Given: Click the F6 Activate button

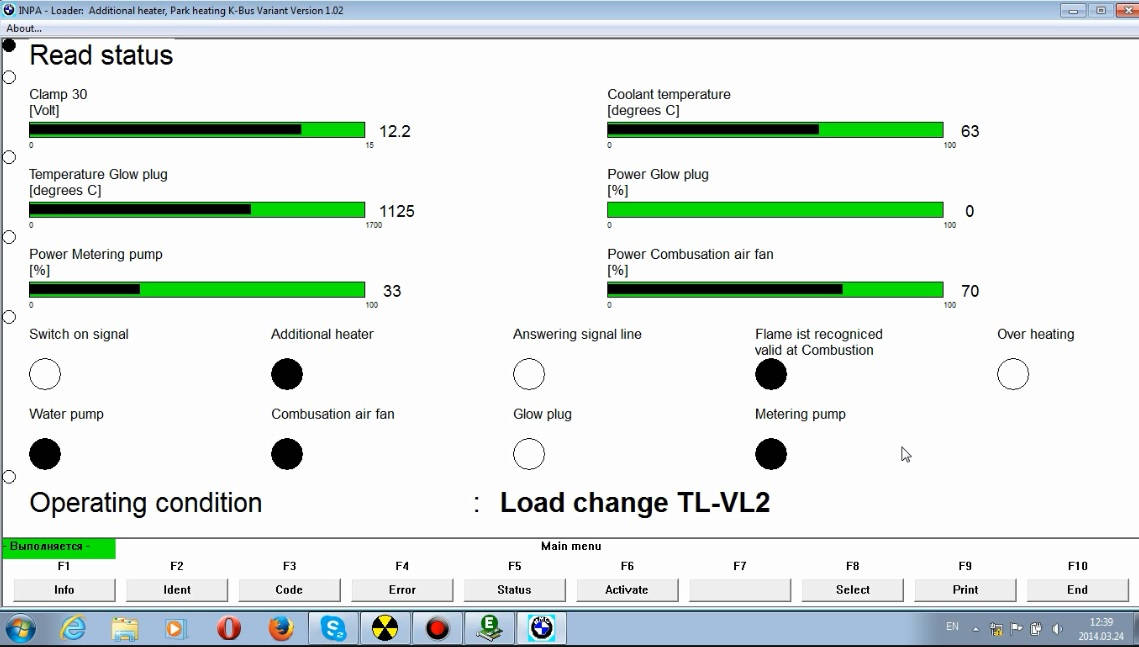Looking at the screenshot, I should click(x=627, y=590).
